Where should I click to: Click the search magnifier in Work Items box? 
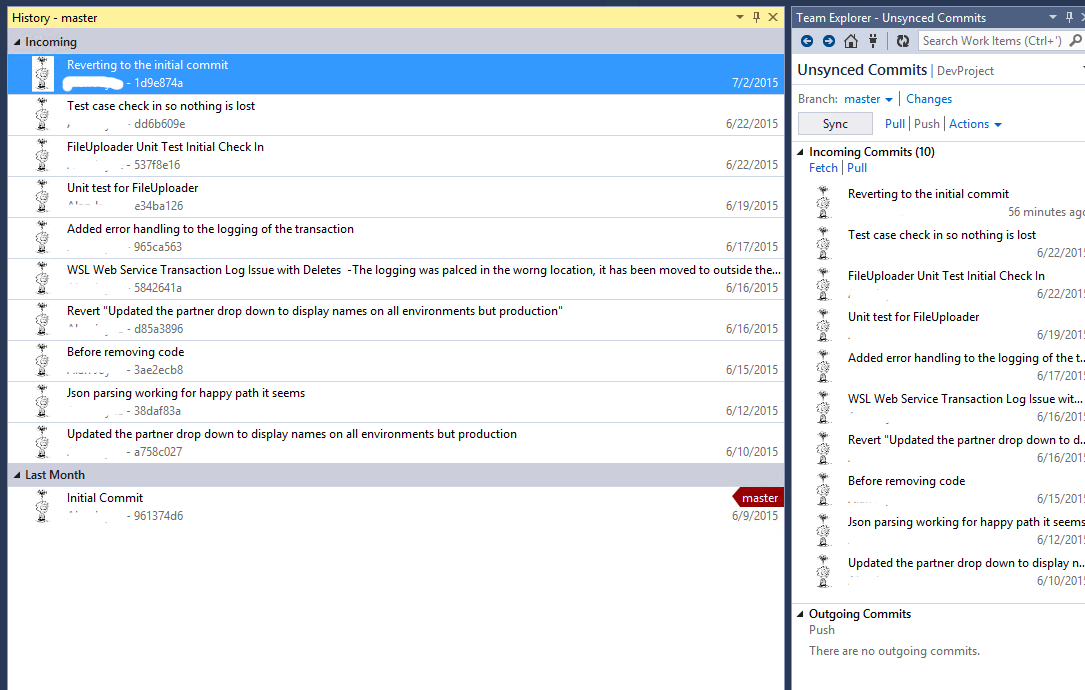click(x=1073, y=41)
